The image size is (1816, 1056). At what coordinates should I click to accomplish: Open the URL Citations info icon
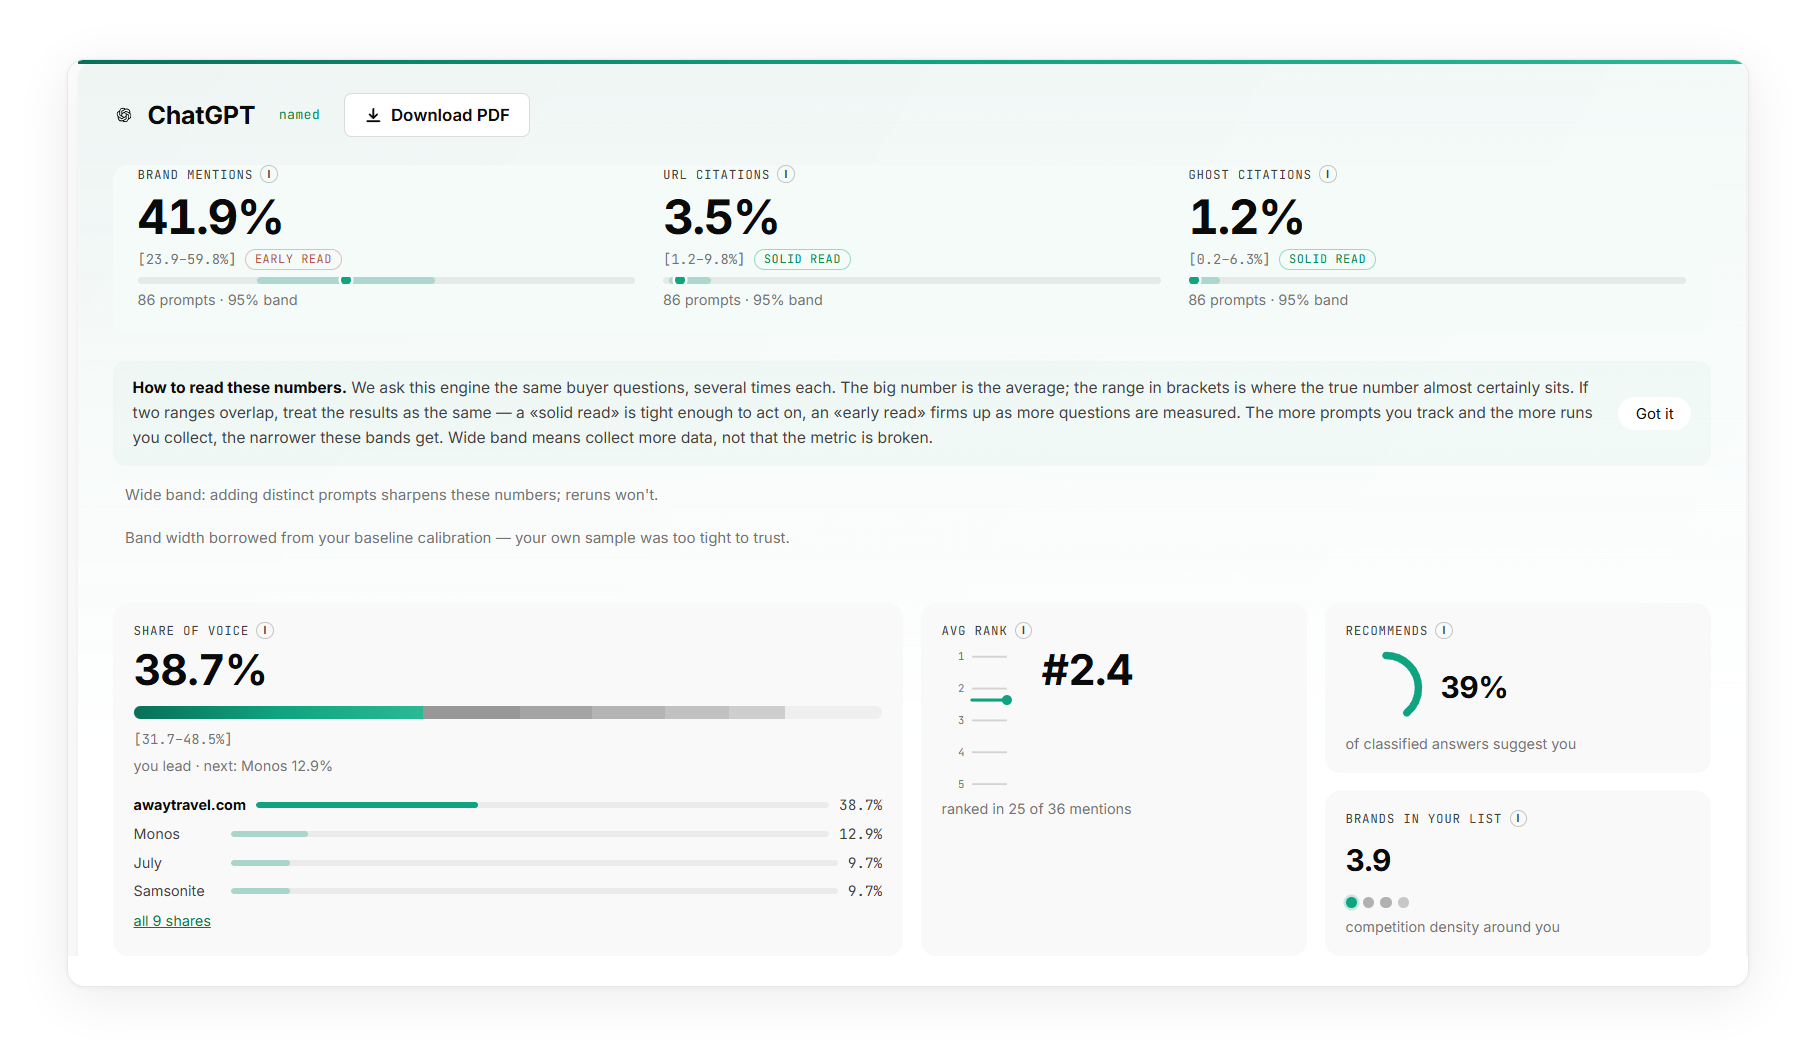(x=786, y=174)
